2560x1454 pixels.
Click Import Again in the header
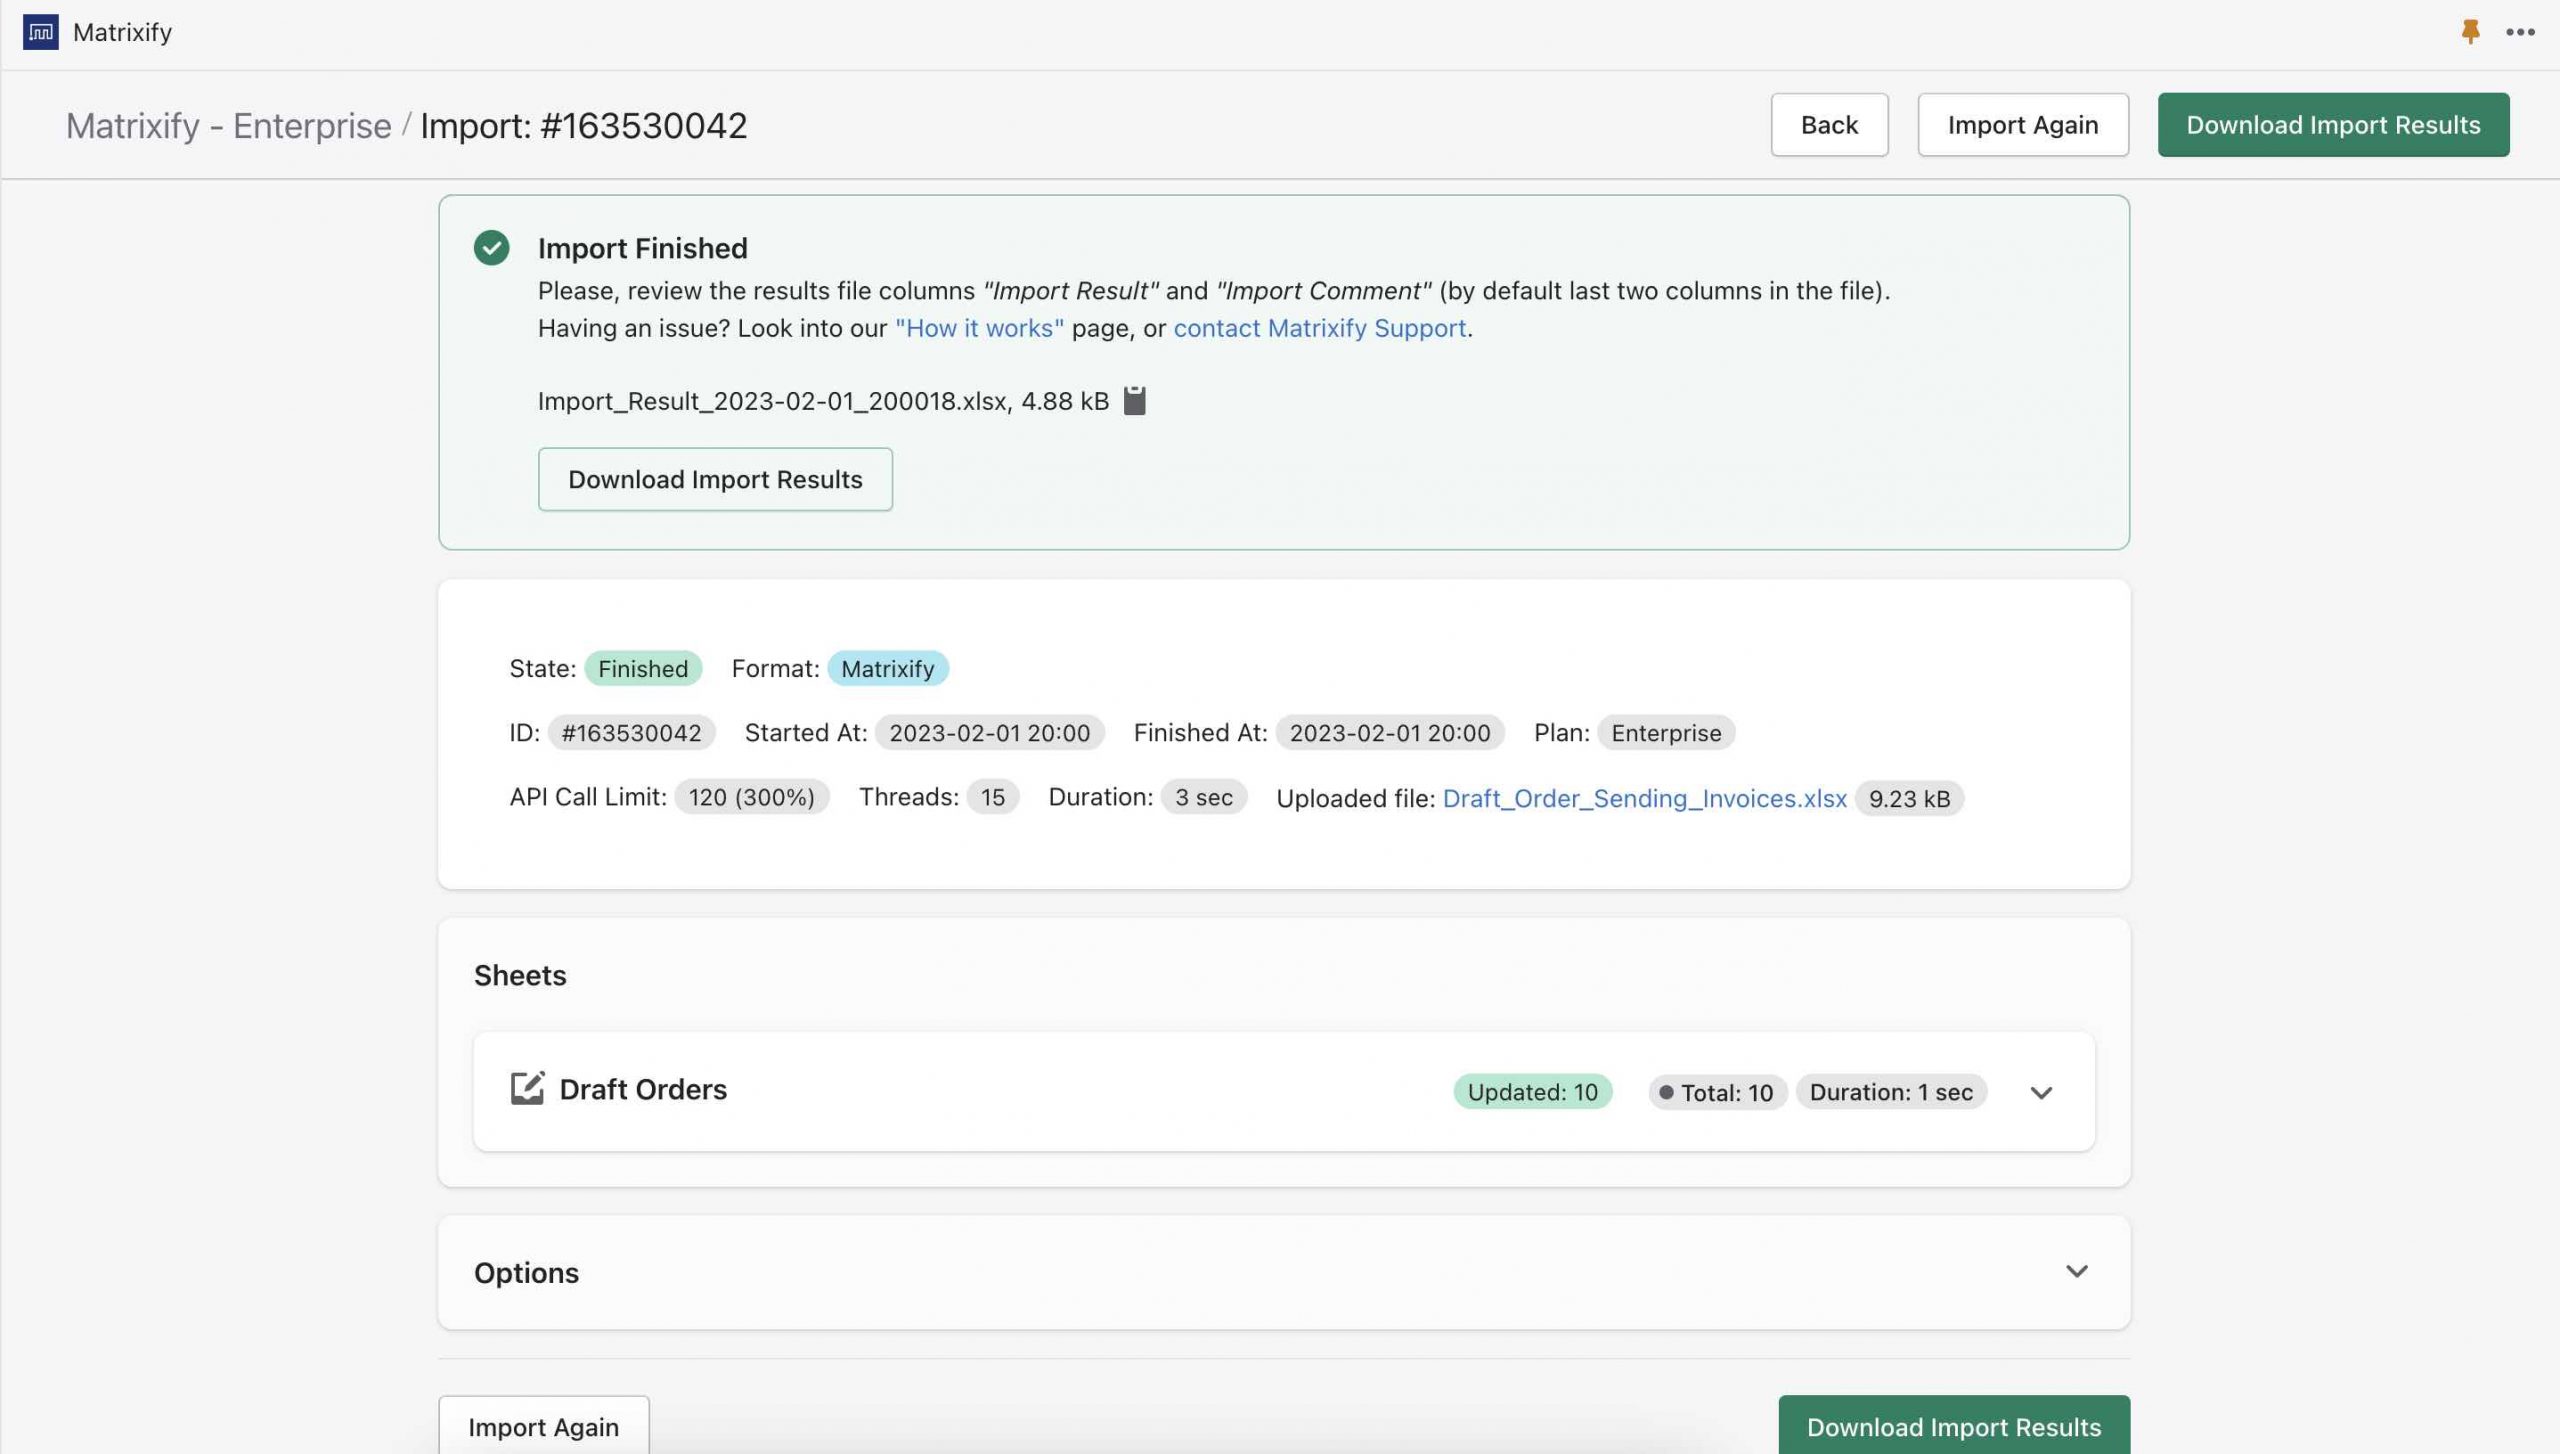coord(2022,124)
